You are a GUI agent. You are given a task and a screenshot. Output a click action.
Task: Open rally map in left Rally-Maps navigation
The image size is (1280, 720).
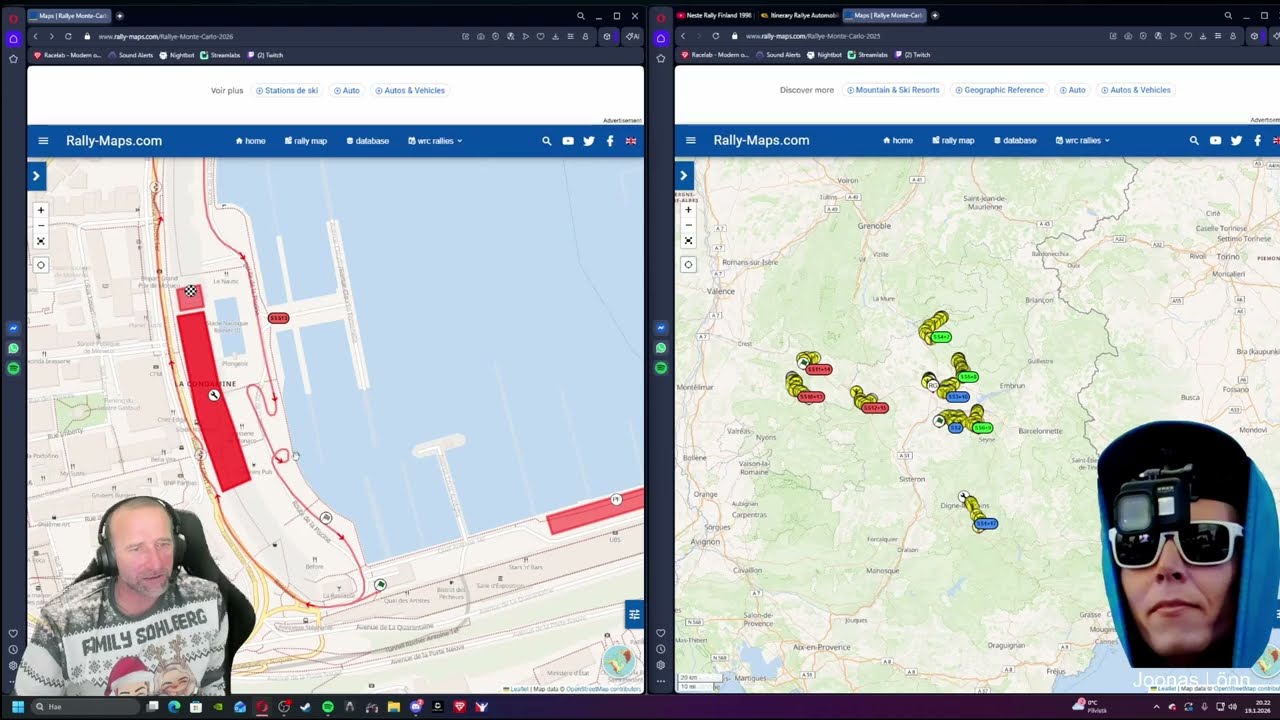pyautogui.click(x=306, y=141)
